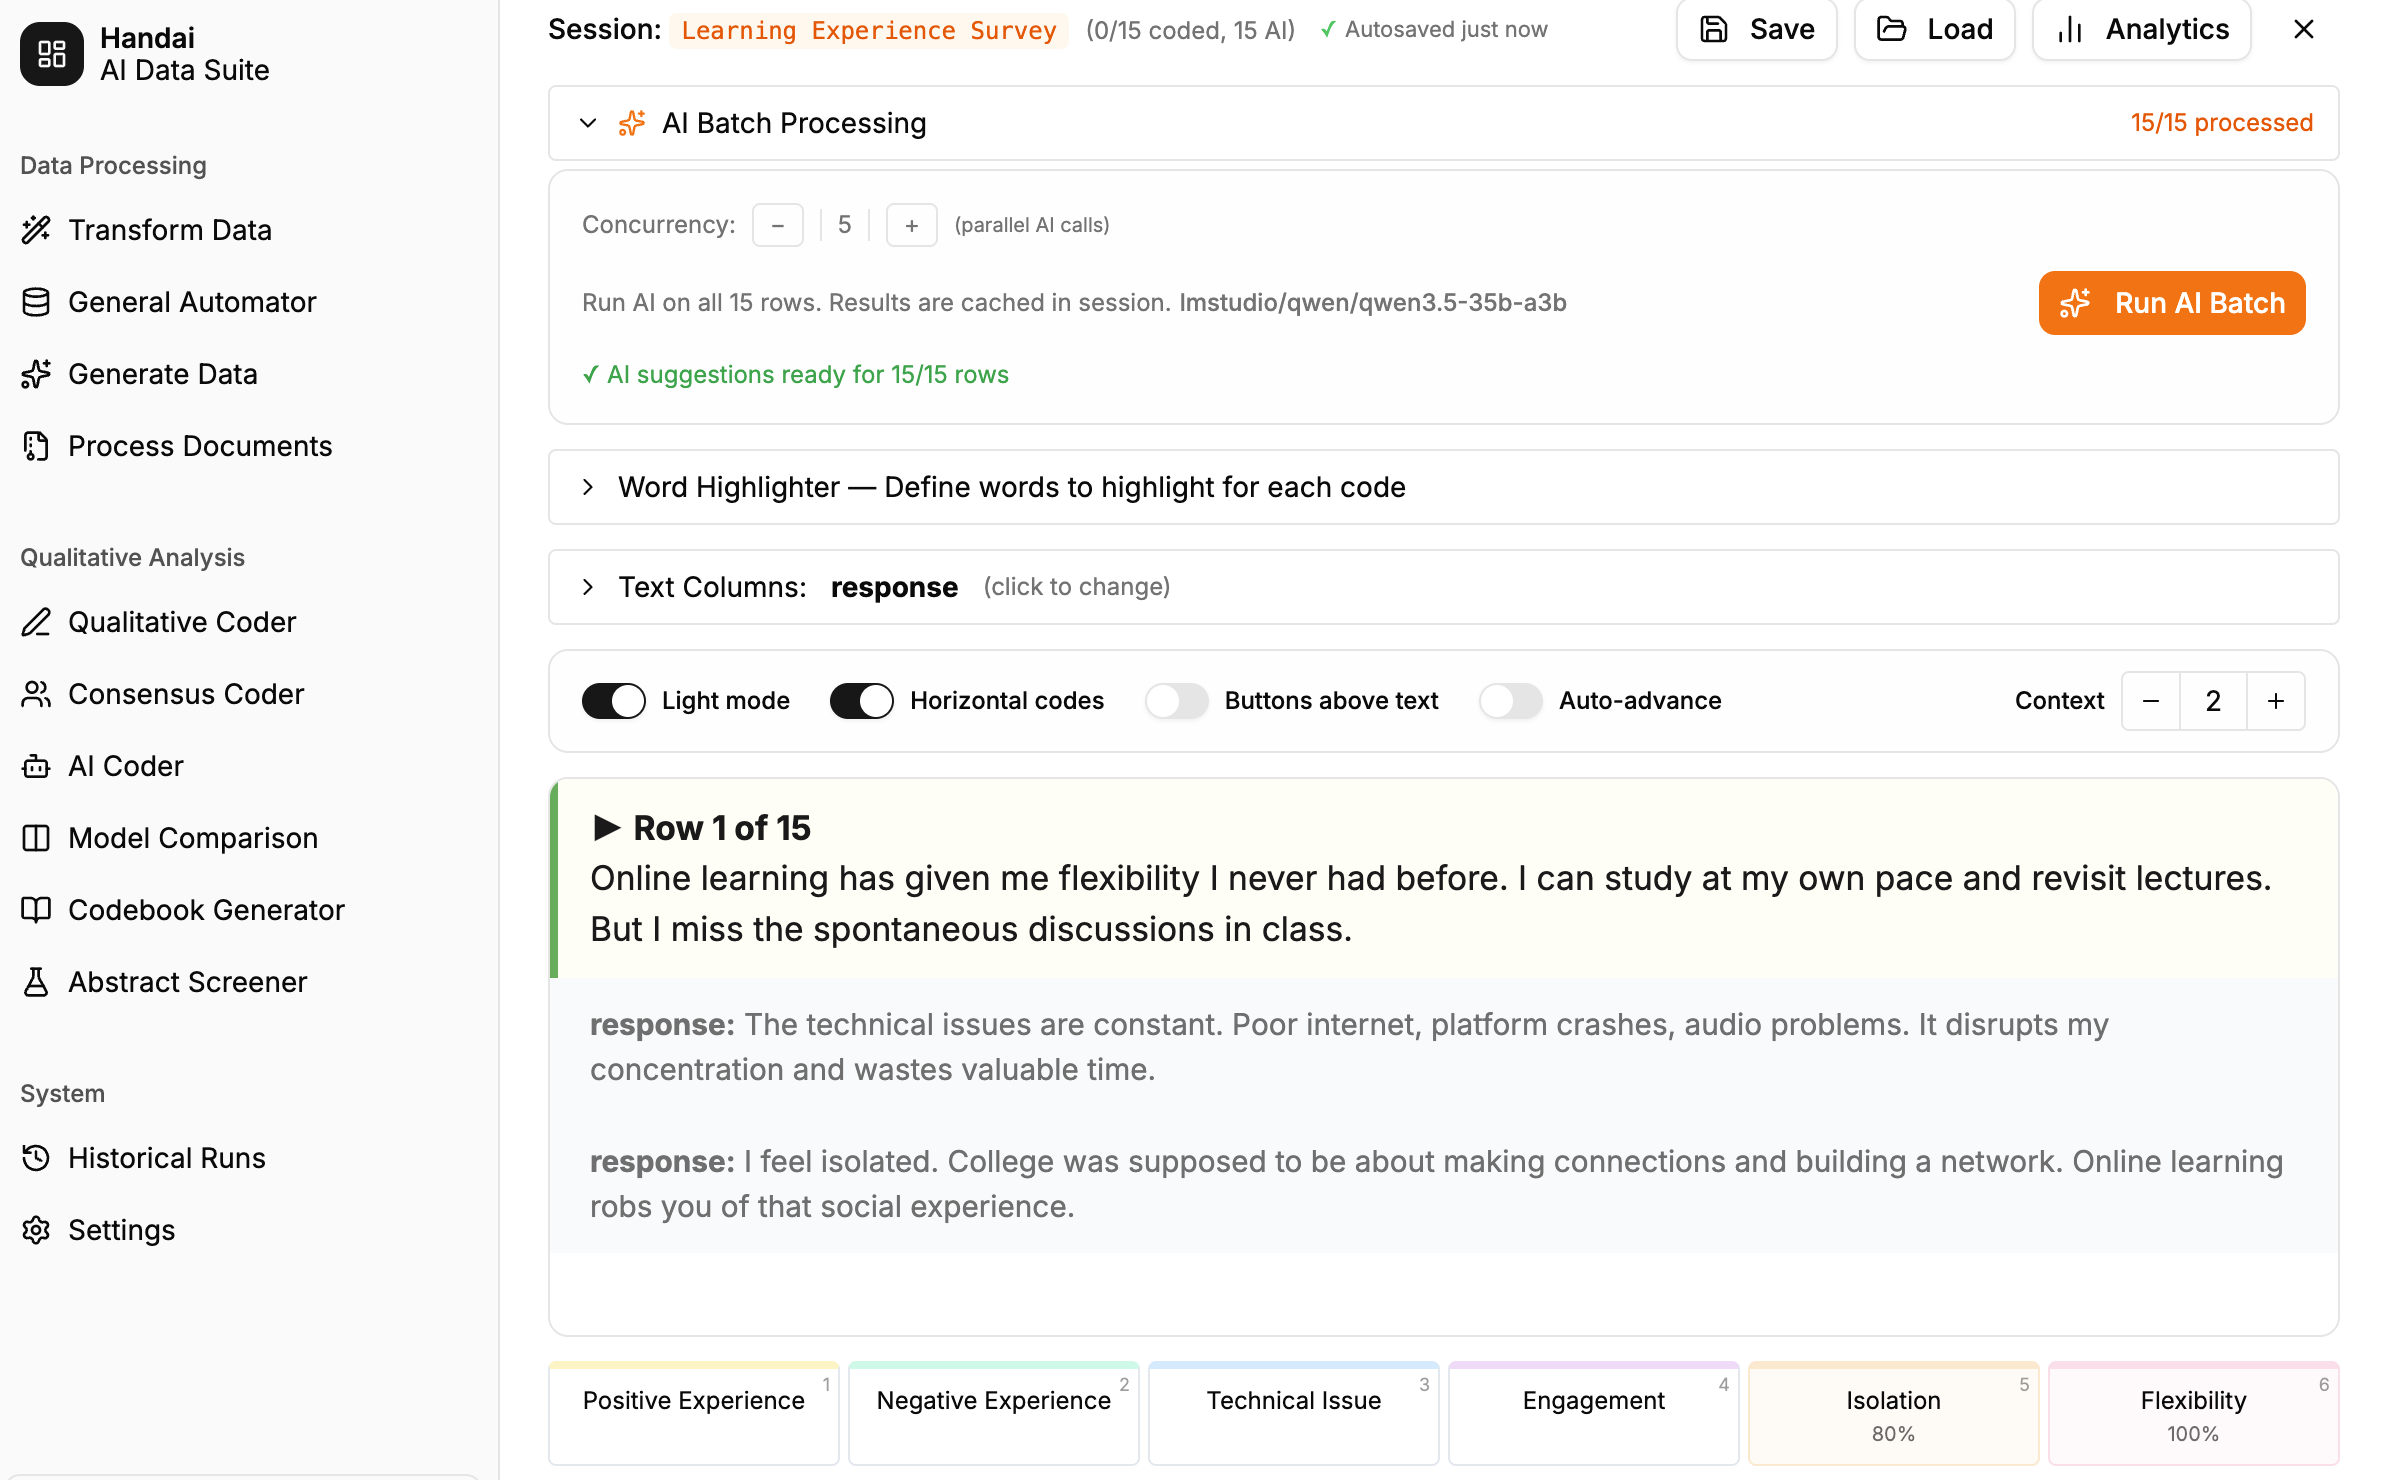
Task: Open Historical Runs
Action: pyautogui.click(x=166, y=1157)
